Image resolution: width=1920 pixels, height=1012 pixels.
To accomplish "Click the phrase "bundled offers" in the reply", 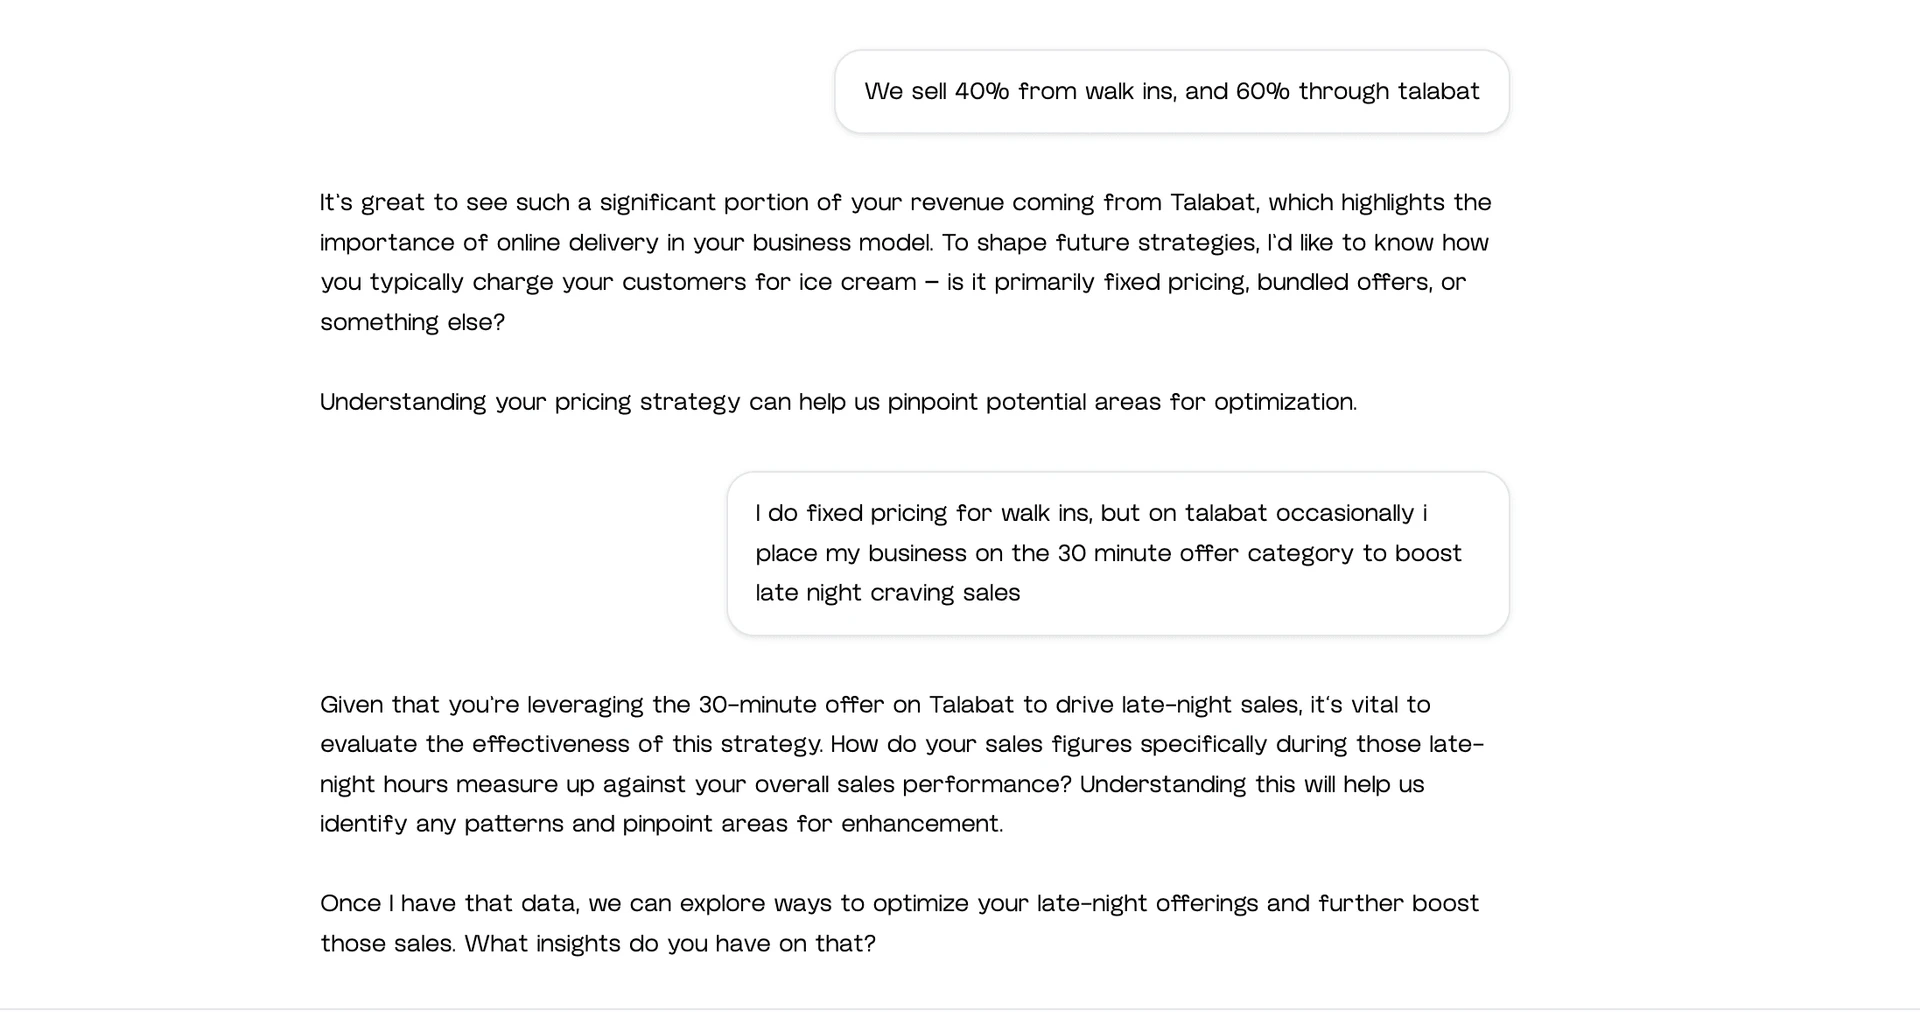I will [x=1343, y=283].
